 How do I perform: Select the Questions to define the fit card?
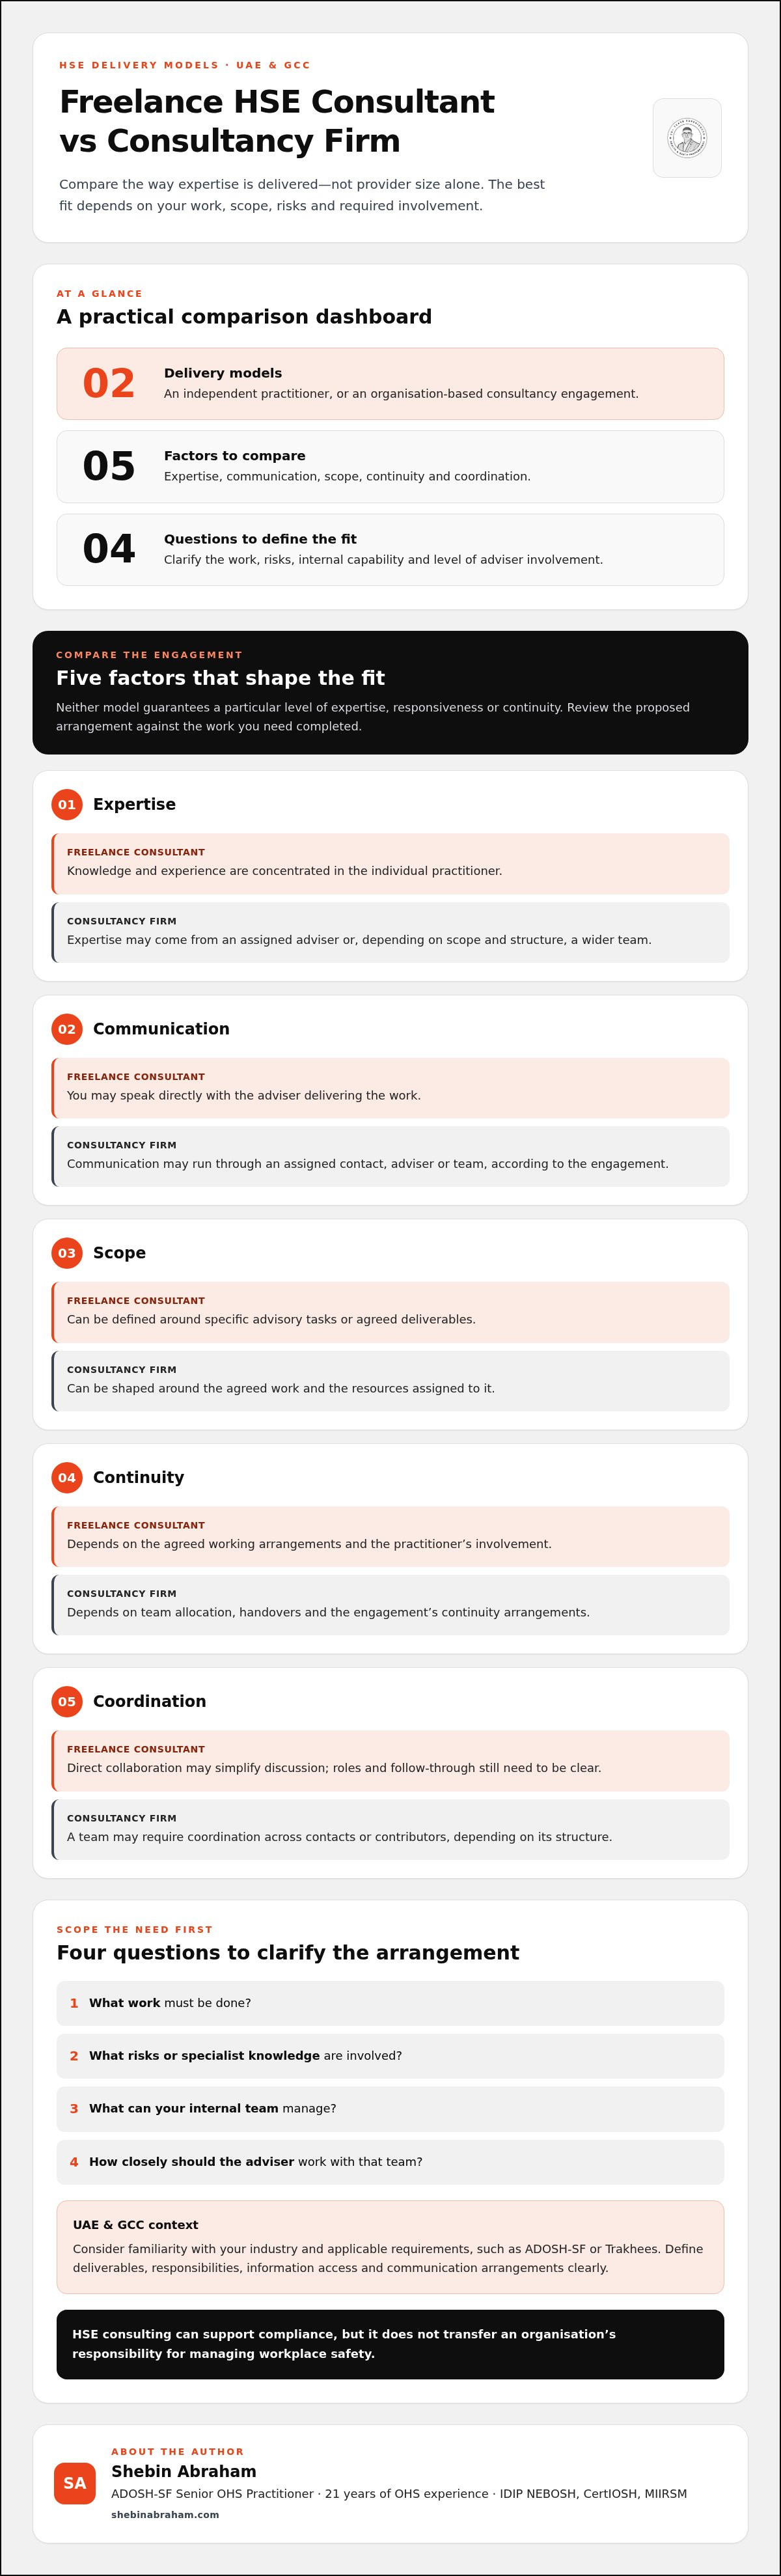point(390,549)
